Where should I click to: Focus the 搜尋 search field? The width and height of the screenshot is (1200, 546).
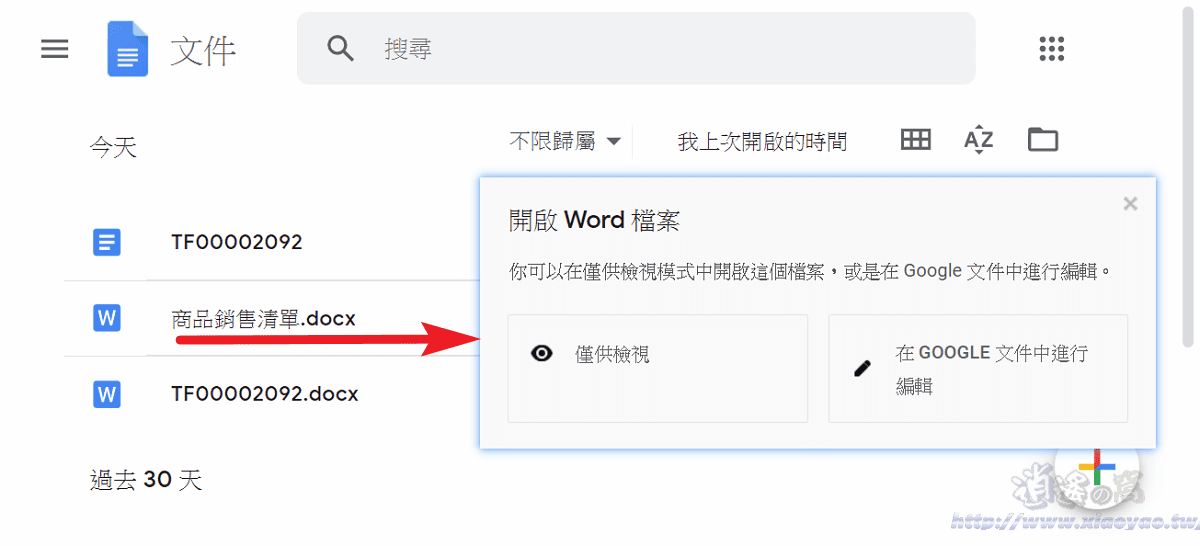pos(636,48)
